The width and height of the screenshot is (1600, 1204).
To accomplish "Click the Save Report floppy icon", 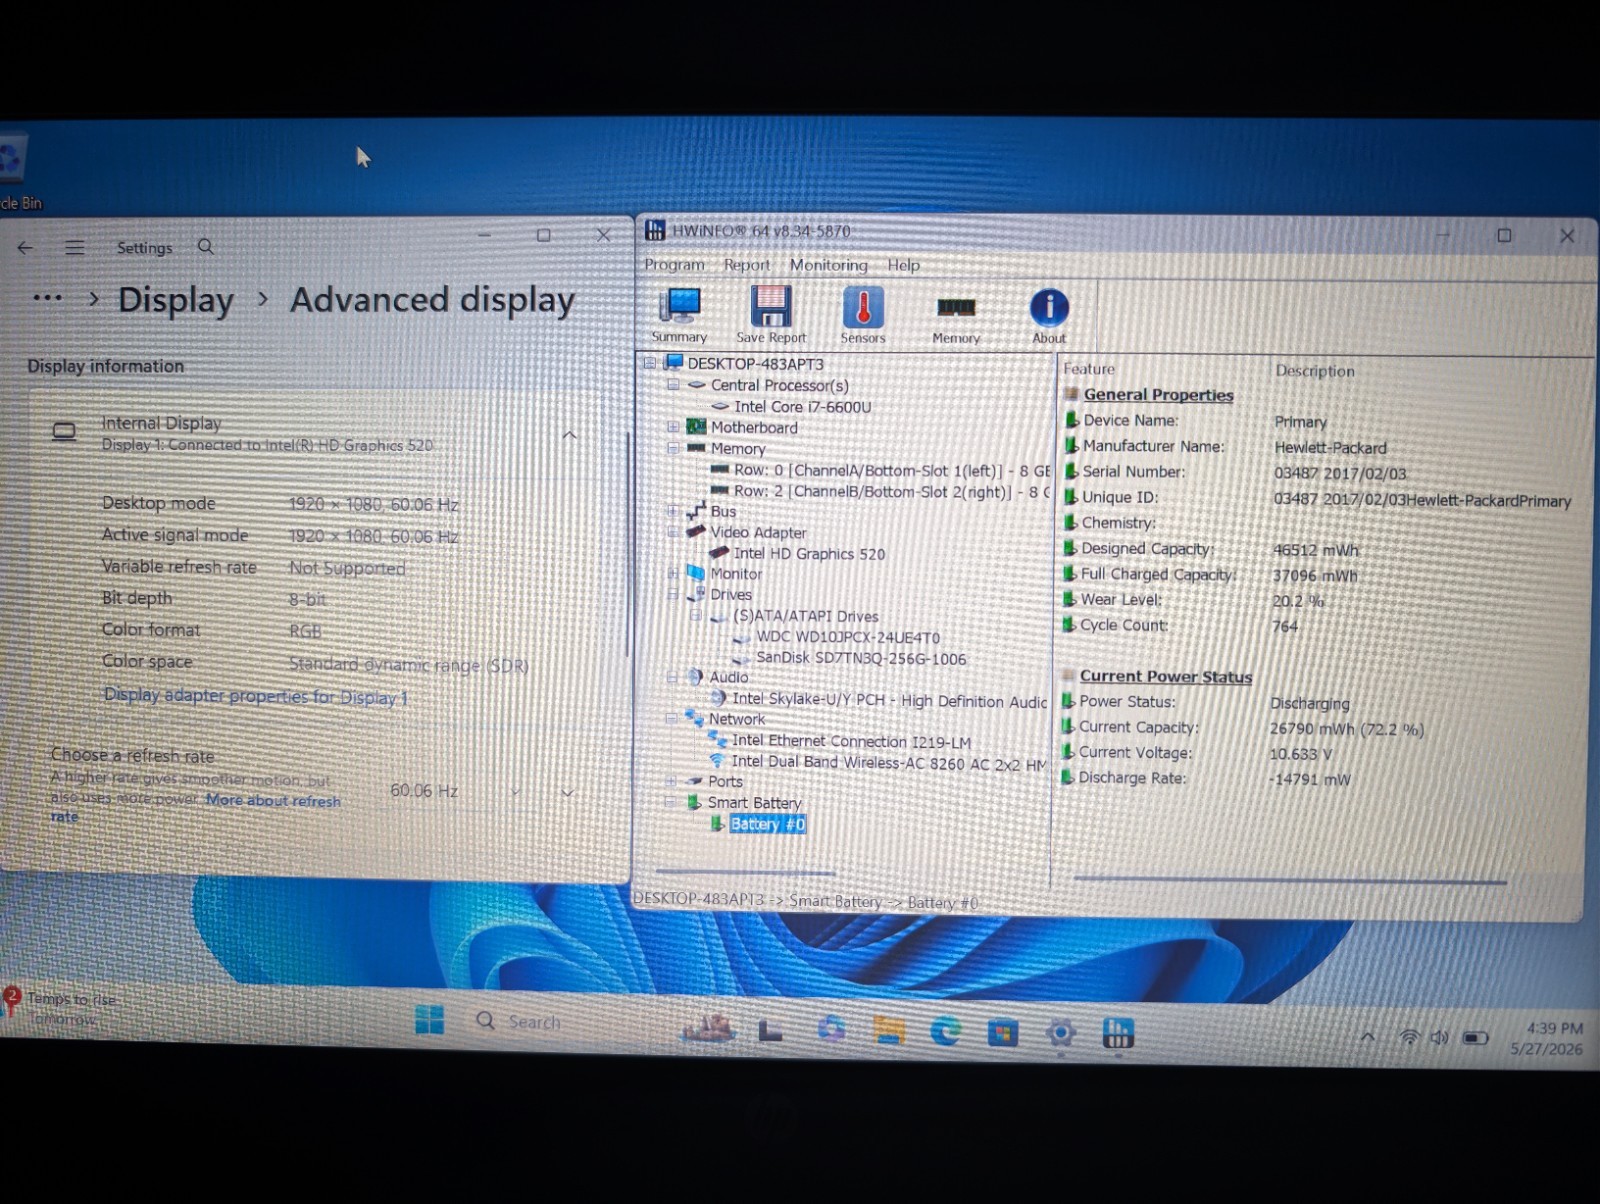I will (x=771, y=315).
